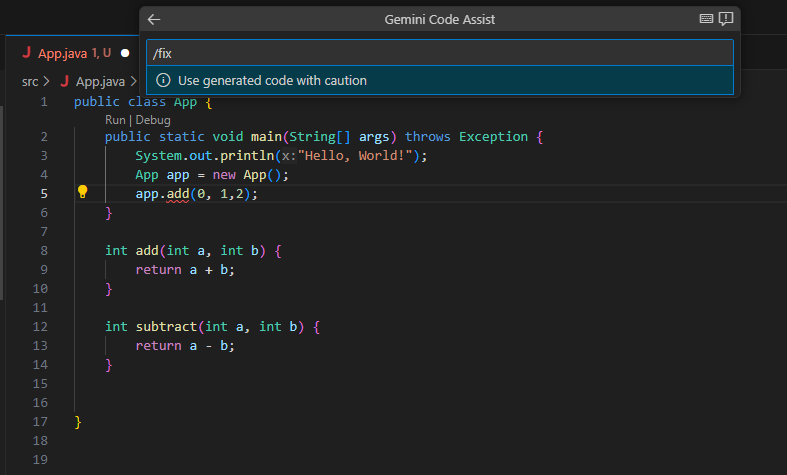
Task: Click line number 12 in the gutter
Action: (x=40, y=327)
